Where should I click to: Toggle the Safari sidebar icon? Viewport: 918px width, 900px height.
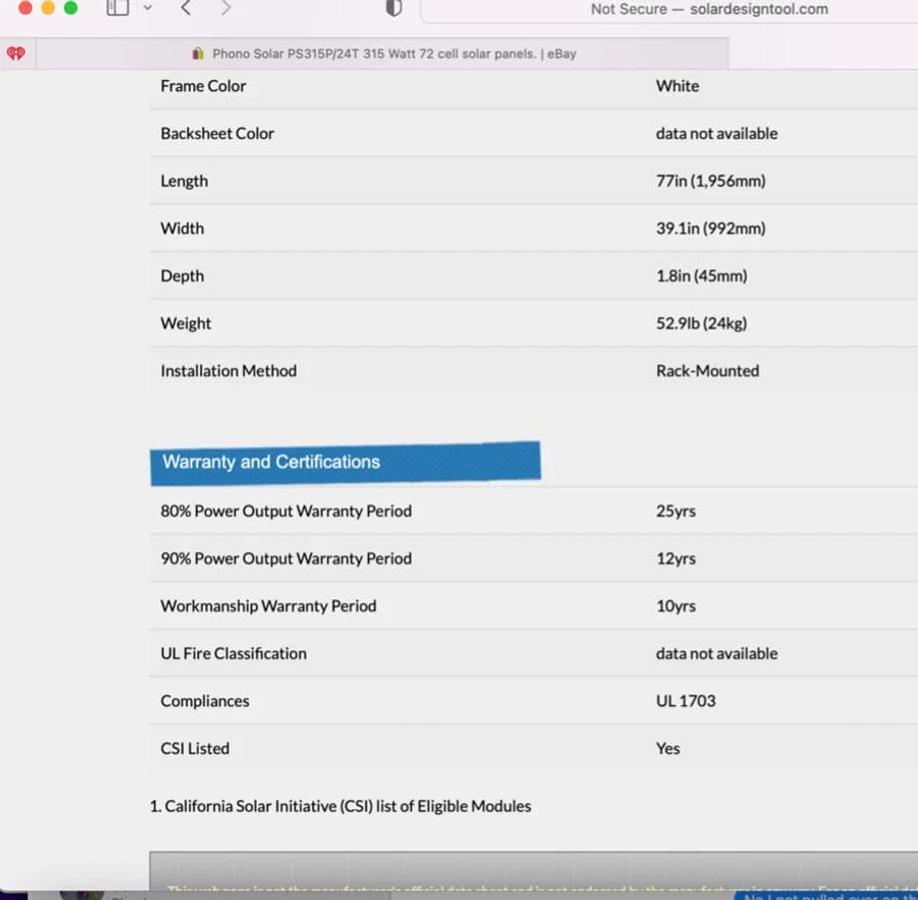(118, 8)
